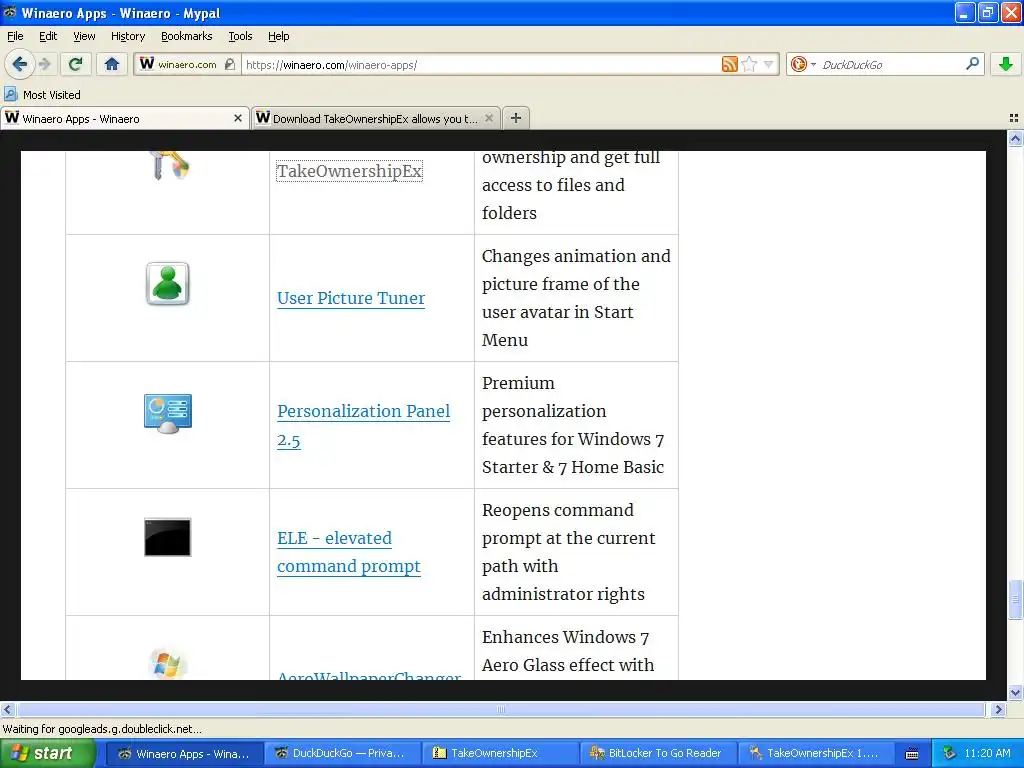This screenshot has height=768, width=1024.
Task: Click the magnifier search button
Action: click(972, 63)
